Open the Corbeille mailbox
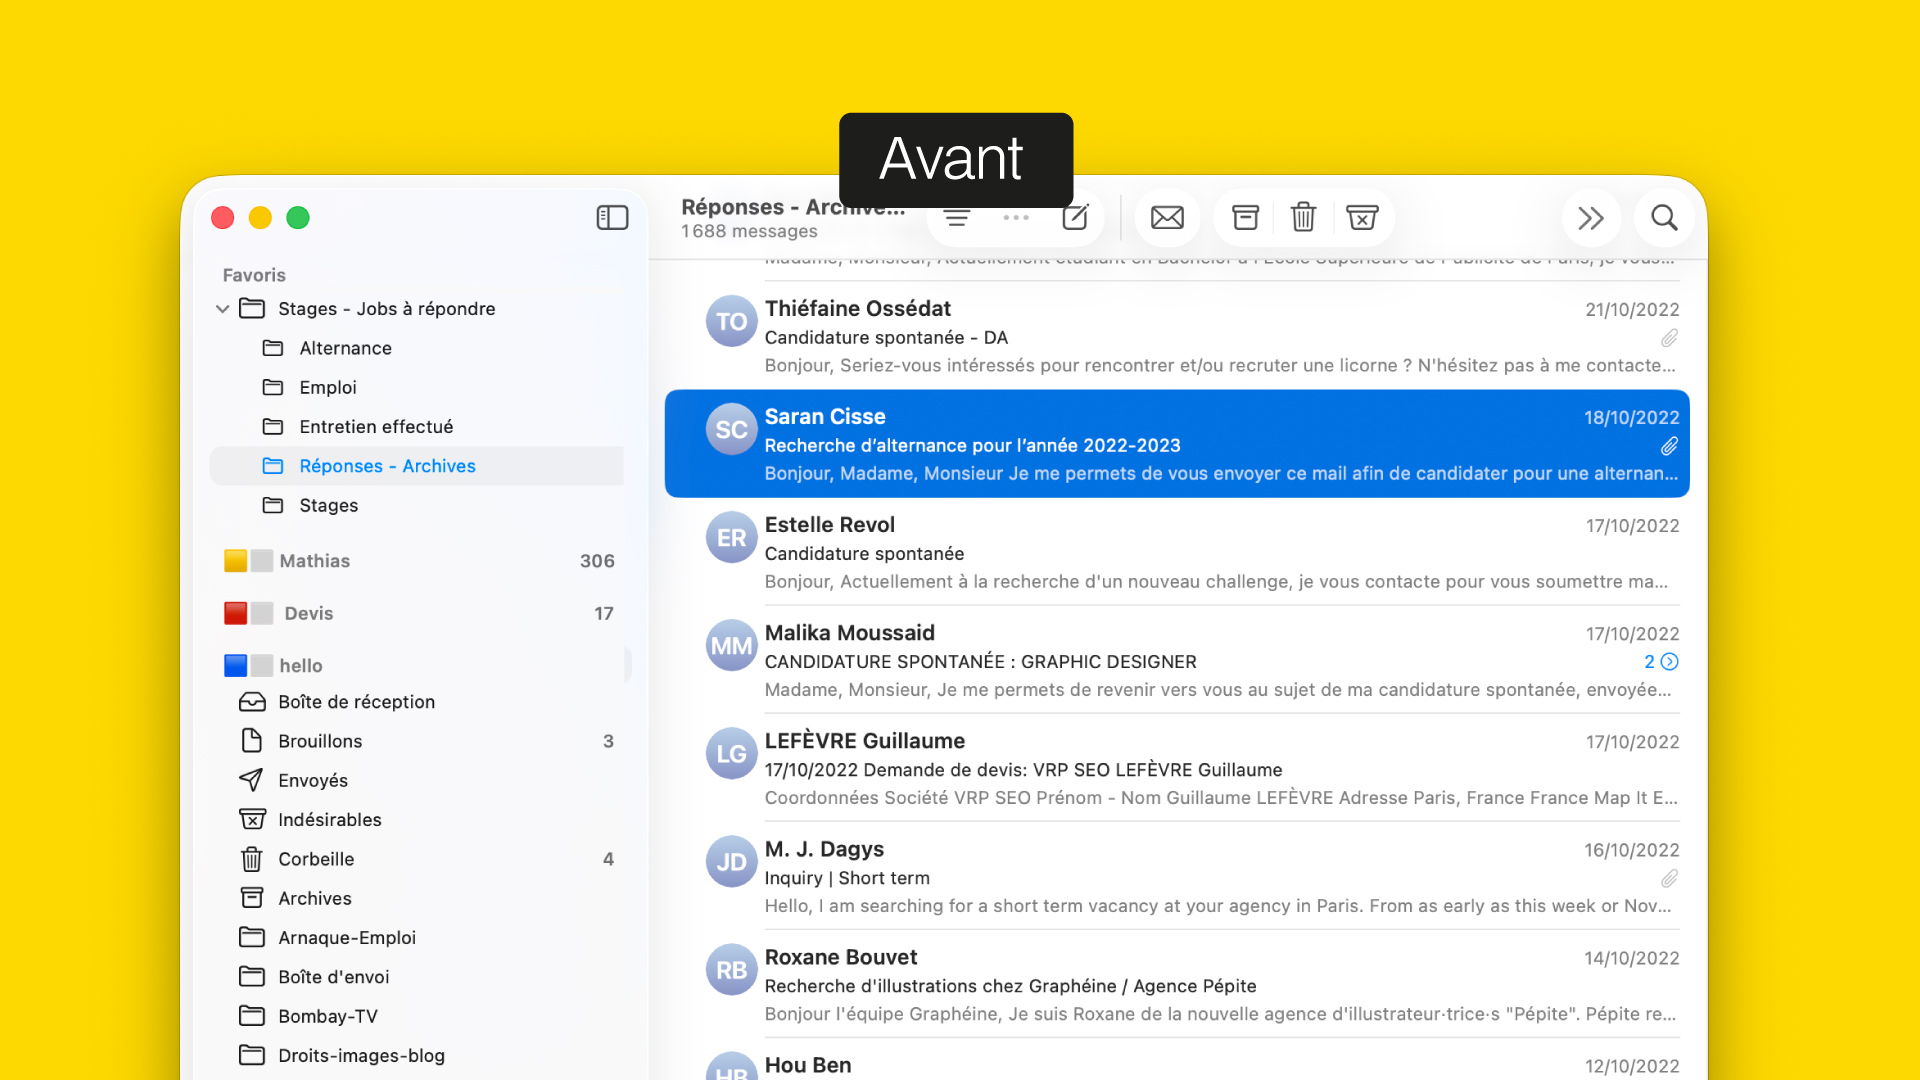Screen dimensions: 1920x1080 point(316,859)
